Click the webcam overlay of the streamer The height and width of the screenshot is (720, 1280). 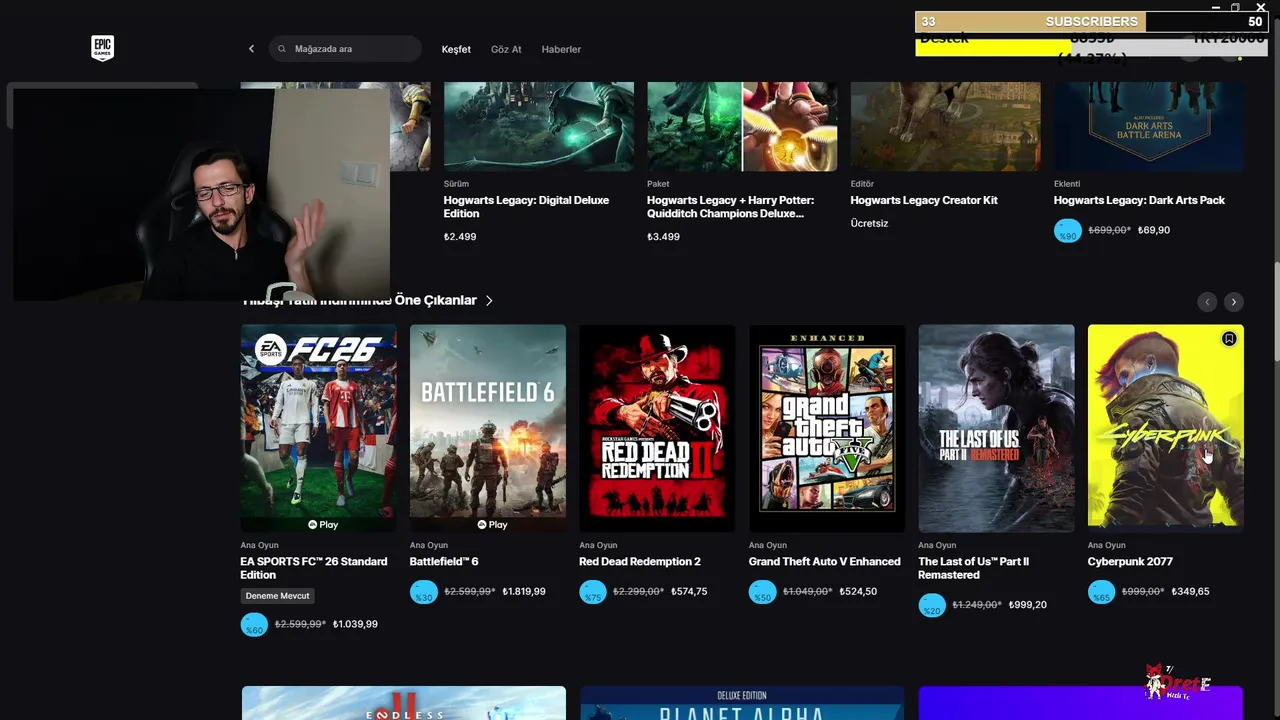[x=201, y=194]
